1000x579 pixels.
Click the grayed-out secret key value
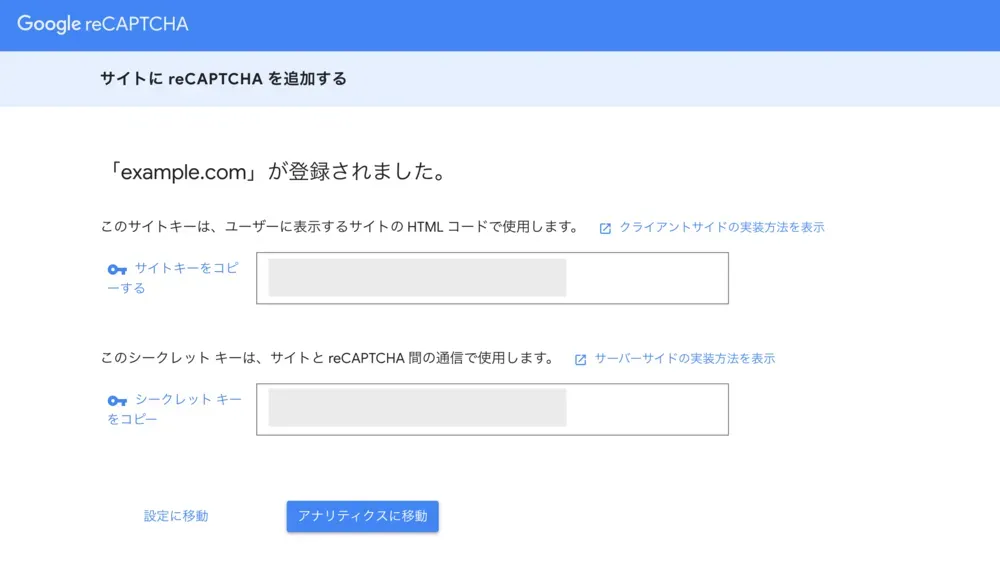(x=417, y=407)
